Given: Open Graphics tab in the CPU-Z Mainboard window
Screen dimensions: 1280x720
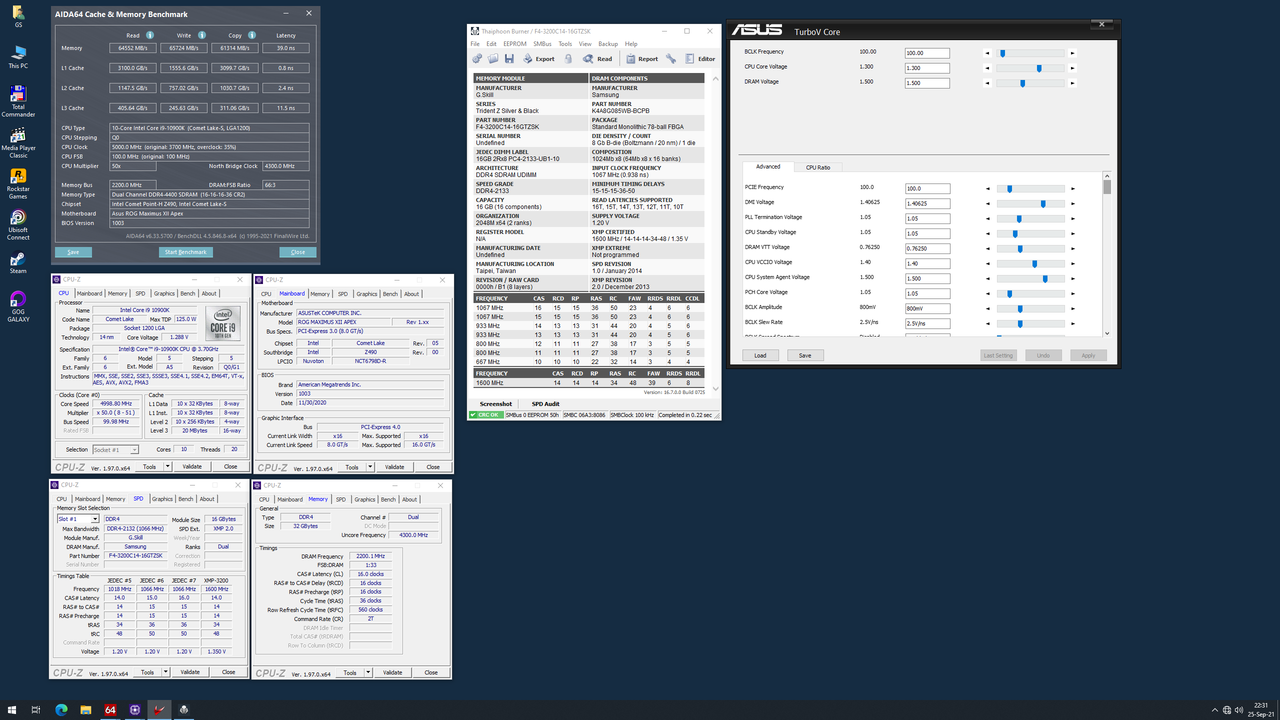Looking at the screenshot, I should pos(367,294).
